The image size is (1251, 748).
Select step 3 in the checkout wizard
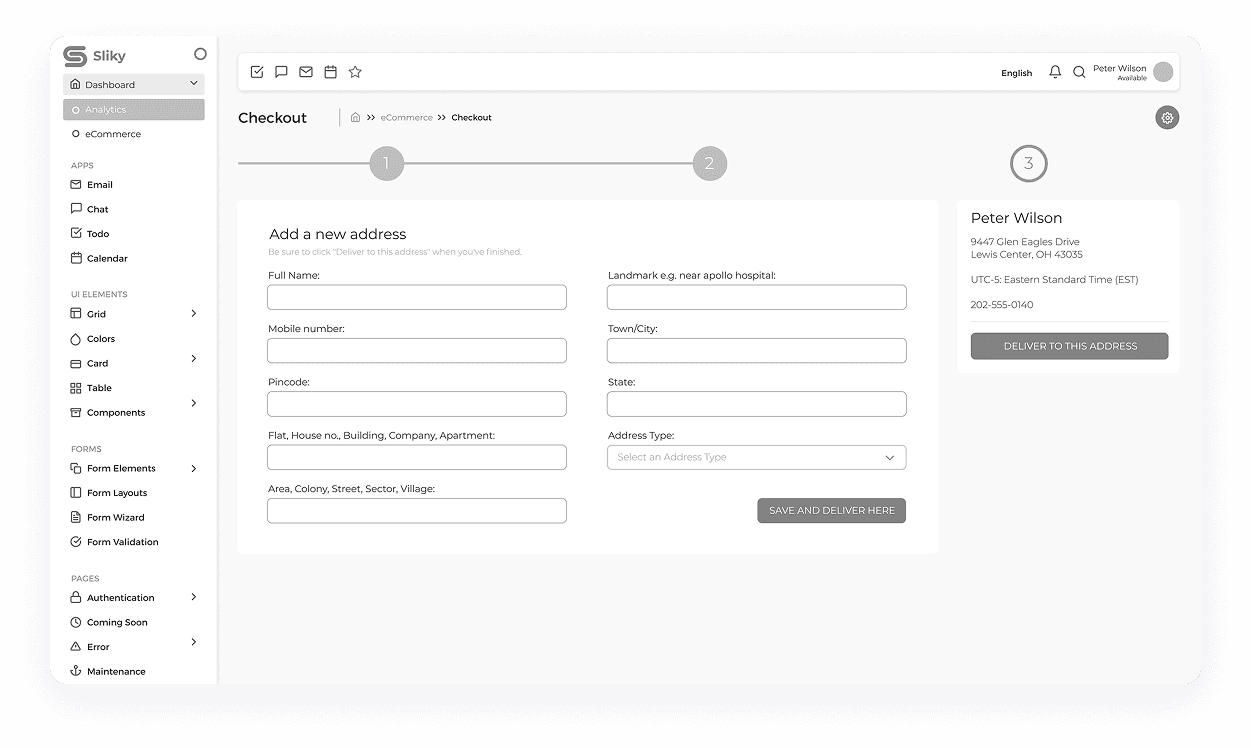[x=1028, y=163]
